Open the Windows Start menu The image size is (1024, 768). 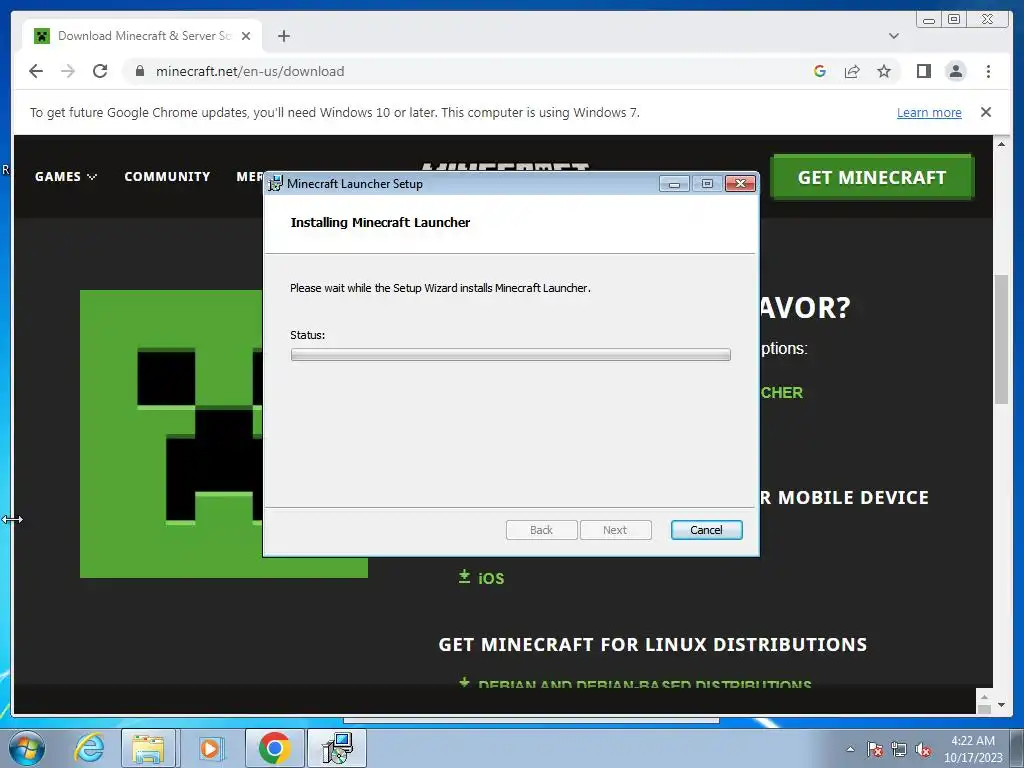click(27, 748)
